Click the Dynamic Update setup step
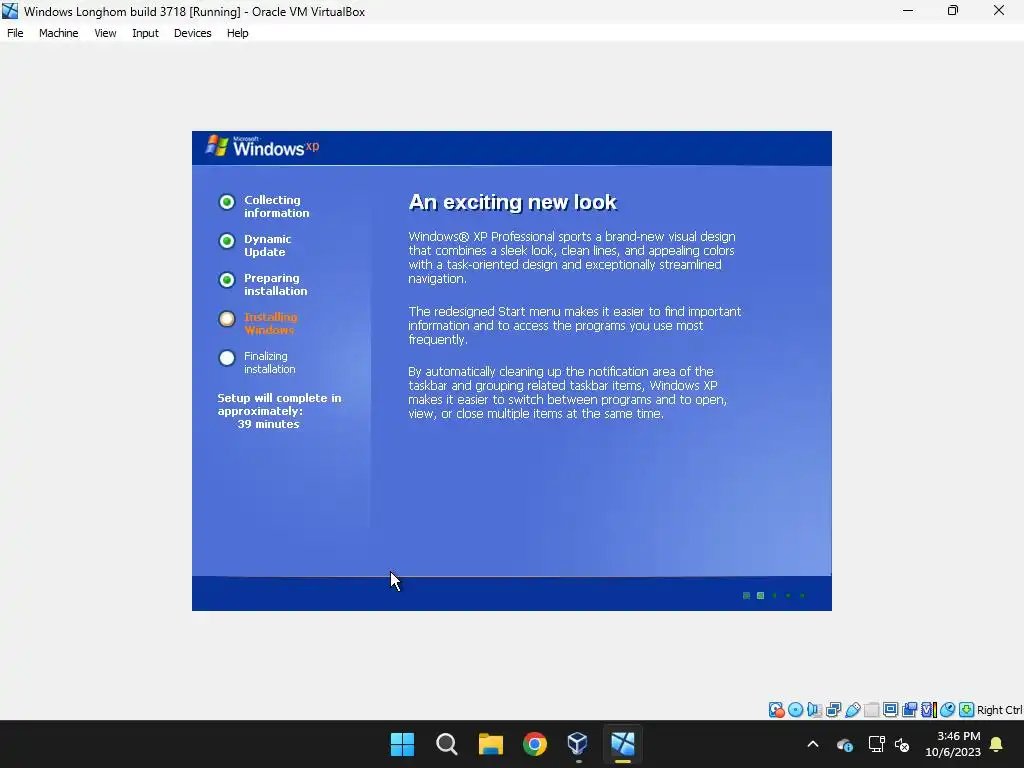This screenshot has height=768, width=1024. tap(255, 246)
